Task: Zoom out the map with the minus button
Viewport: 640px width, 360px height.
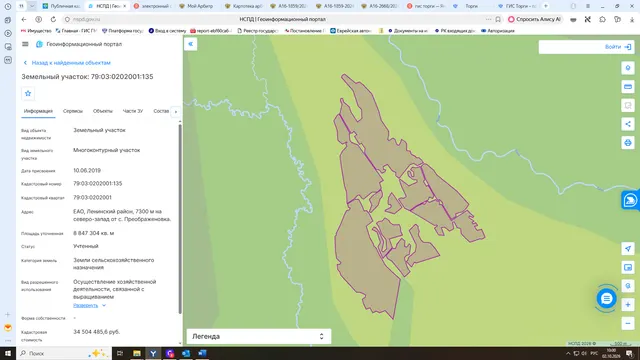Action: [x=628, y=323]
